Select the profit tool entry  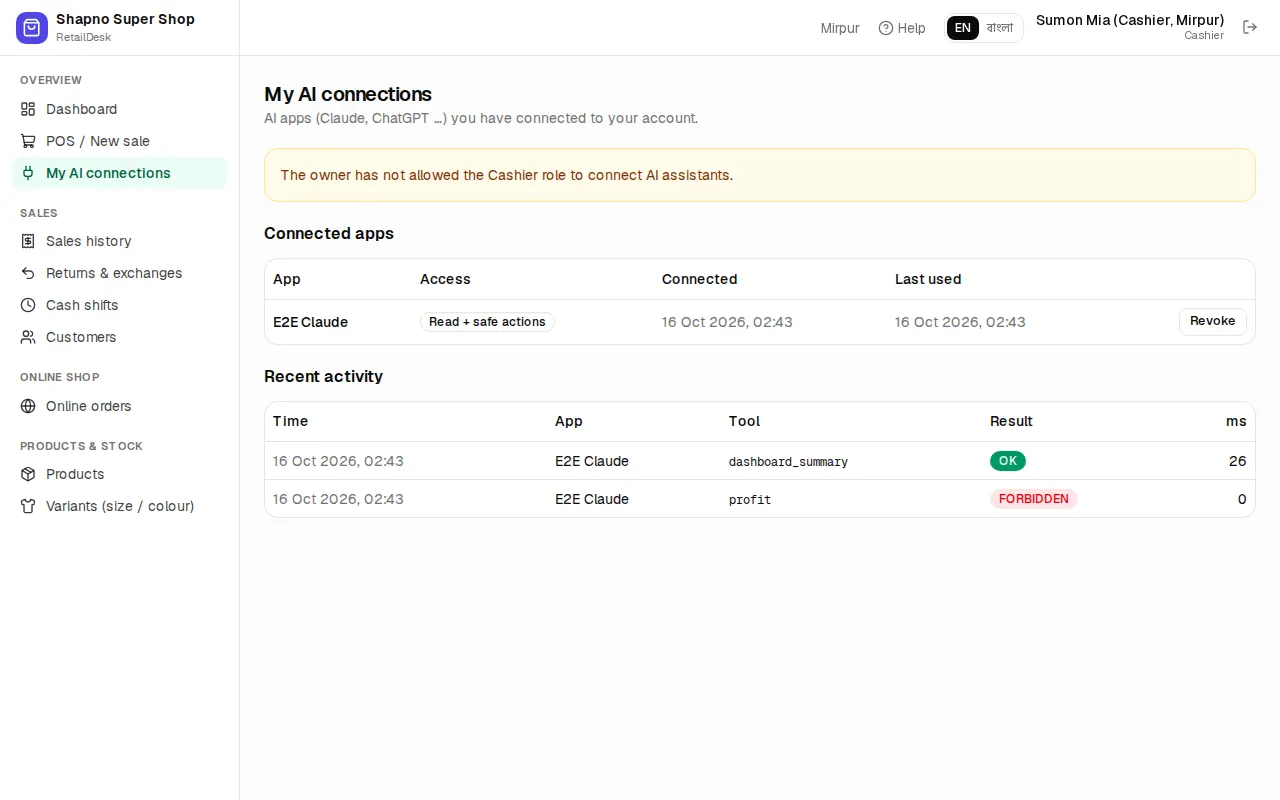pos(750,500)
